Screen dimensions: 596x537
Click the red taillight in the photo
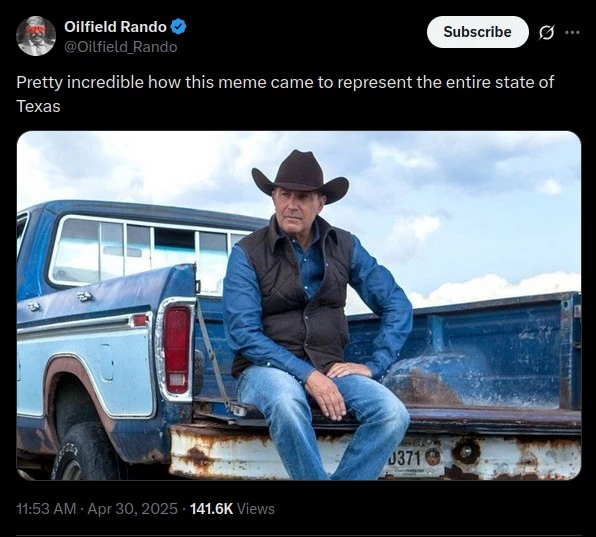click(x=177, y=350)
